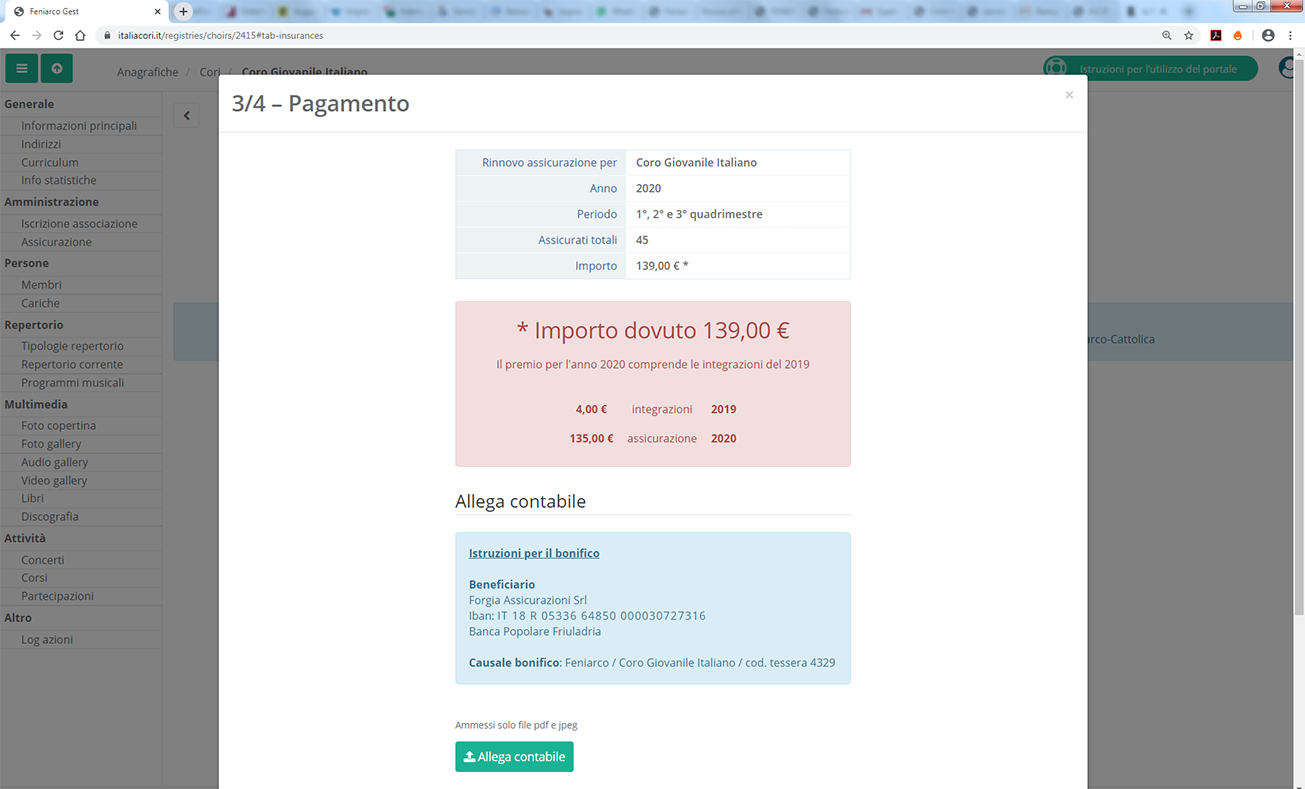Click the green up-arrow circle button
The height and width of the screenshot is (789, 1305).
(56, 68)
